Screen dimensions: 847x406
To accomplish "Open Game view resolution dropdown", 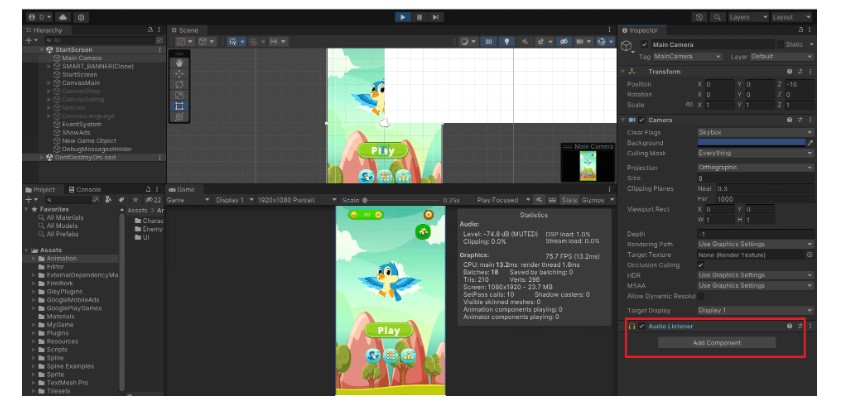I will (x=297, y=200).
